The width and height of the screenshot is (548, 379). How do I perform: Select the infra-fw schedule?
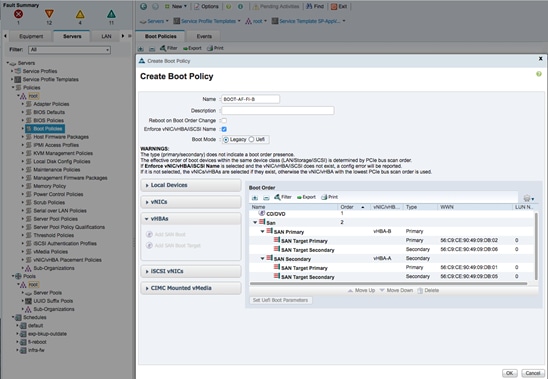[36, 350]
